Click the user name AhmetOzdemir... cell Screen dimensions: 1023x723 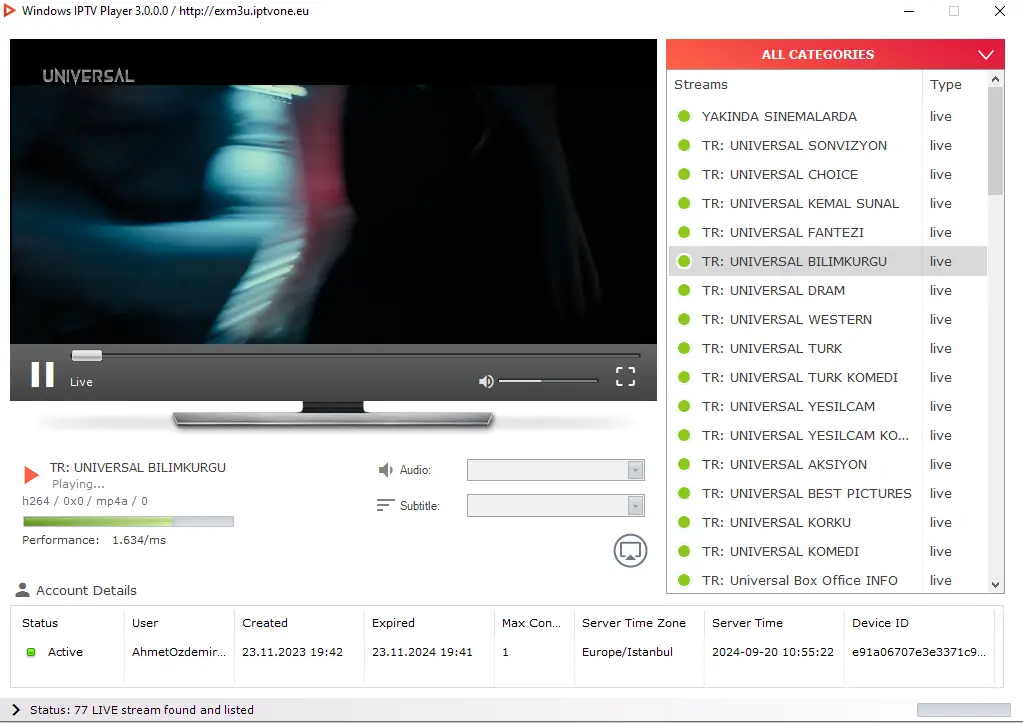[179, 652]
